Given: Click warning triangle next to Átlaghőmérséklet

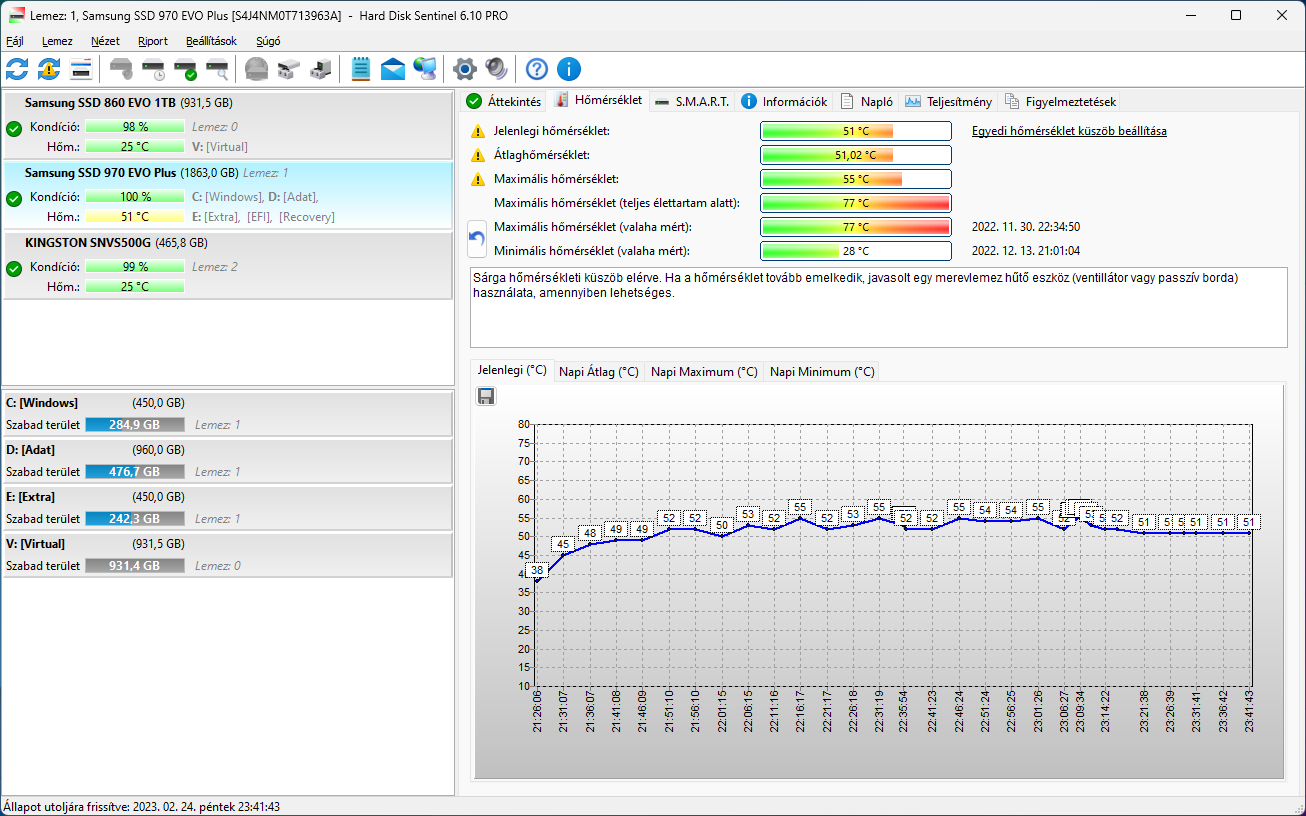Looking at the screenshot, I should pyautogui.click(x=478, y=155).
